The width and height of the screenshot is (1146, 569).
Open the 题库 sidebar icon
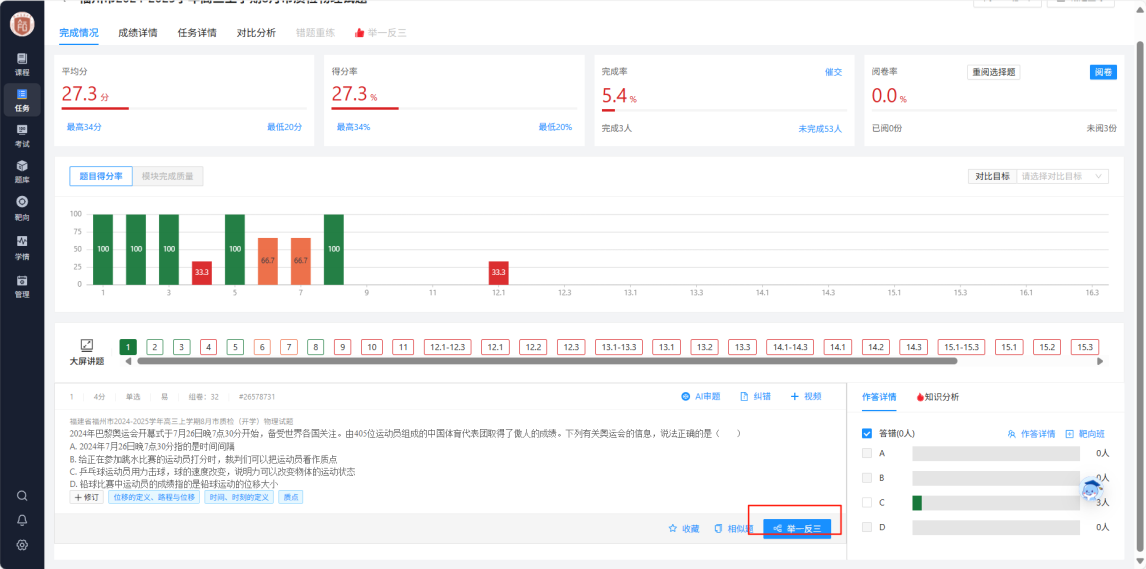click(x=22, y=172)
